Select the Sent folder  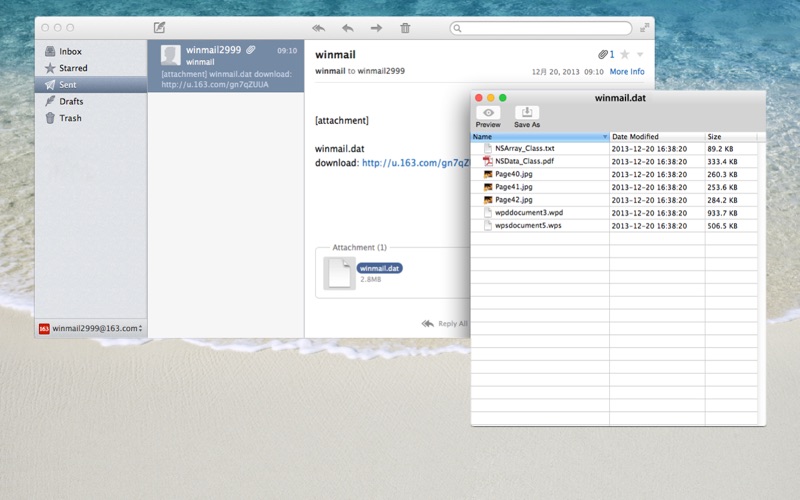pos(91,85)
